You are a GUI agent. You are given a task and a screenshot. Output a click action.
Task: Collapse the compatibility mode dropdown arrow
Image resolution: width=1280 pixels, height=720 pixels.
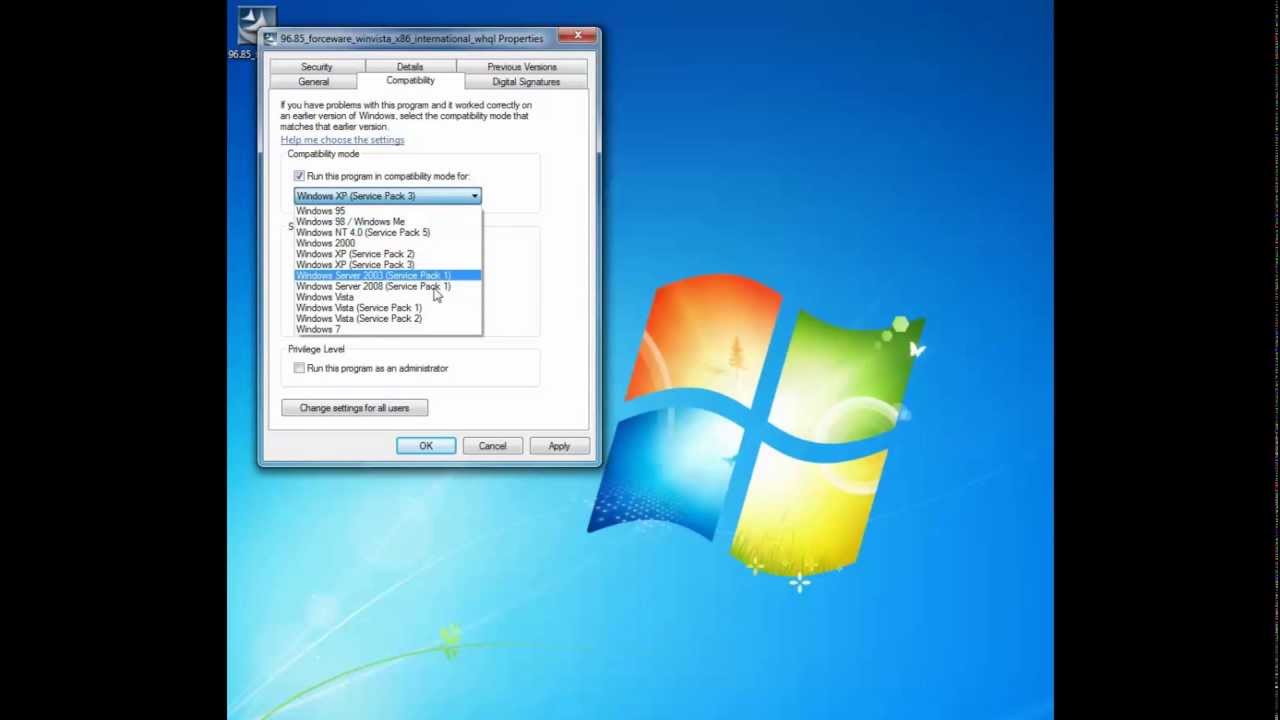click(x=474, y=196)
